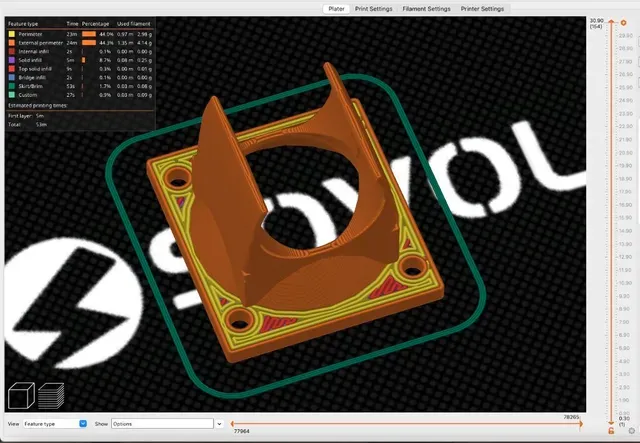Toggle the Custom light green swatch
Image resolution: width=640 pixels, height=443 pixels.
pos(12,95)
